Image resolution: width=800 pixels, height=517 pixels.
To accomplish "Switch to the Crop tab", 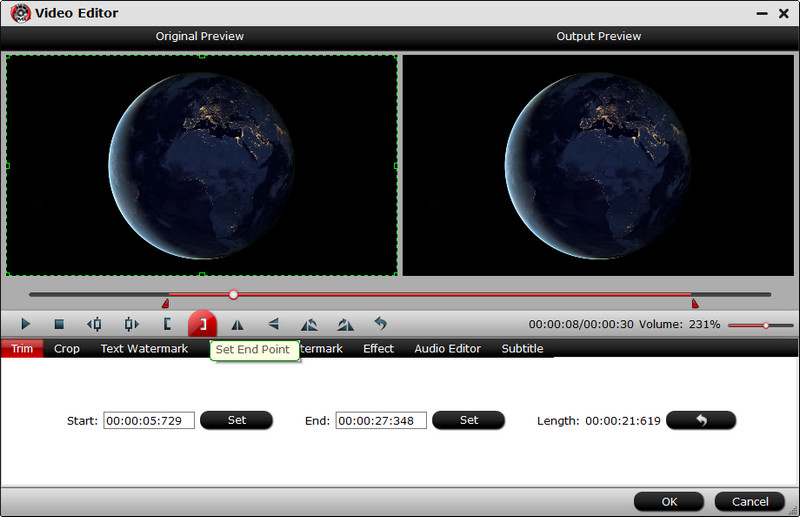I will [x=67, y=349].
